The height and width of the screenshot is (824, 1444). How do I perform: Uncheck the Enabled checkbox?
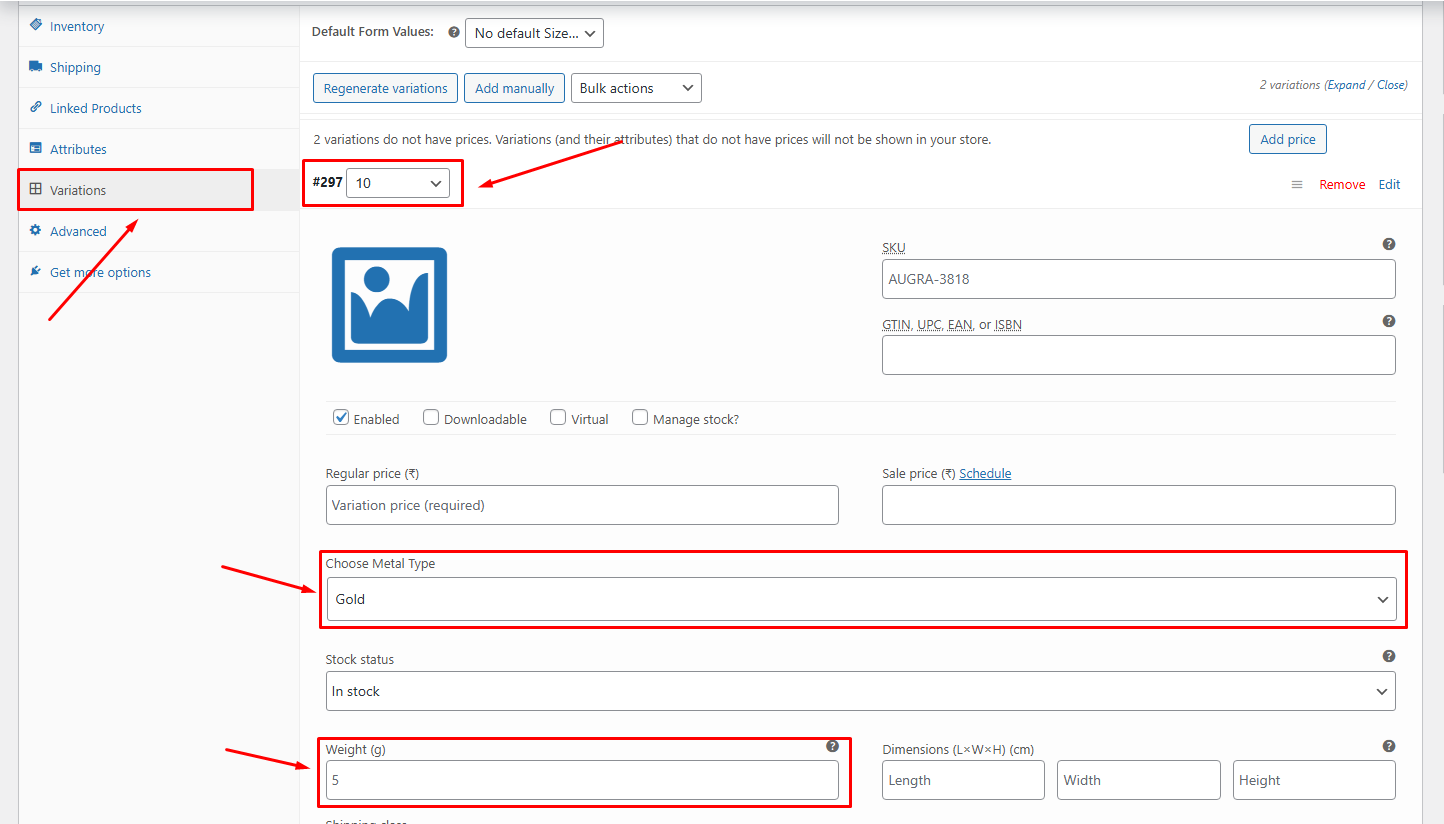click(341, 418)
